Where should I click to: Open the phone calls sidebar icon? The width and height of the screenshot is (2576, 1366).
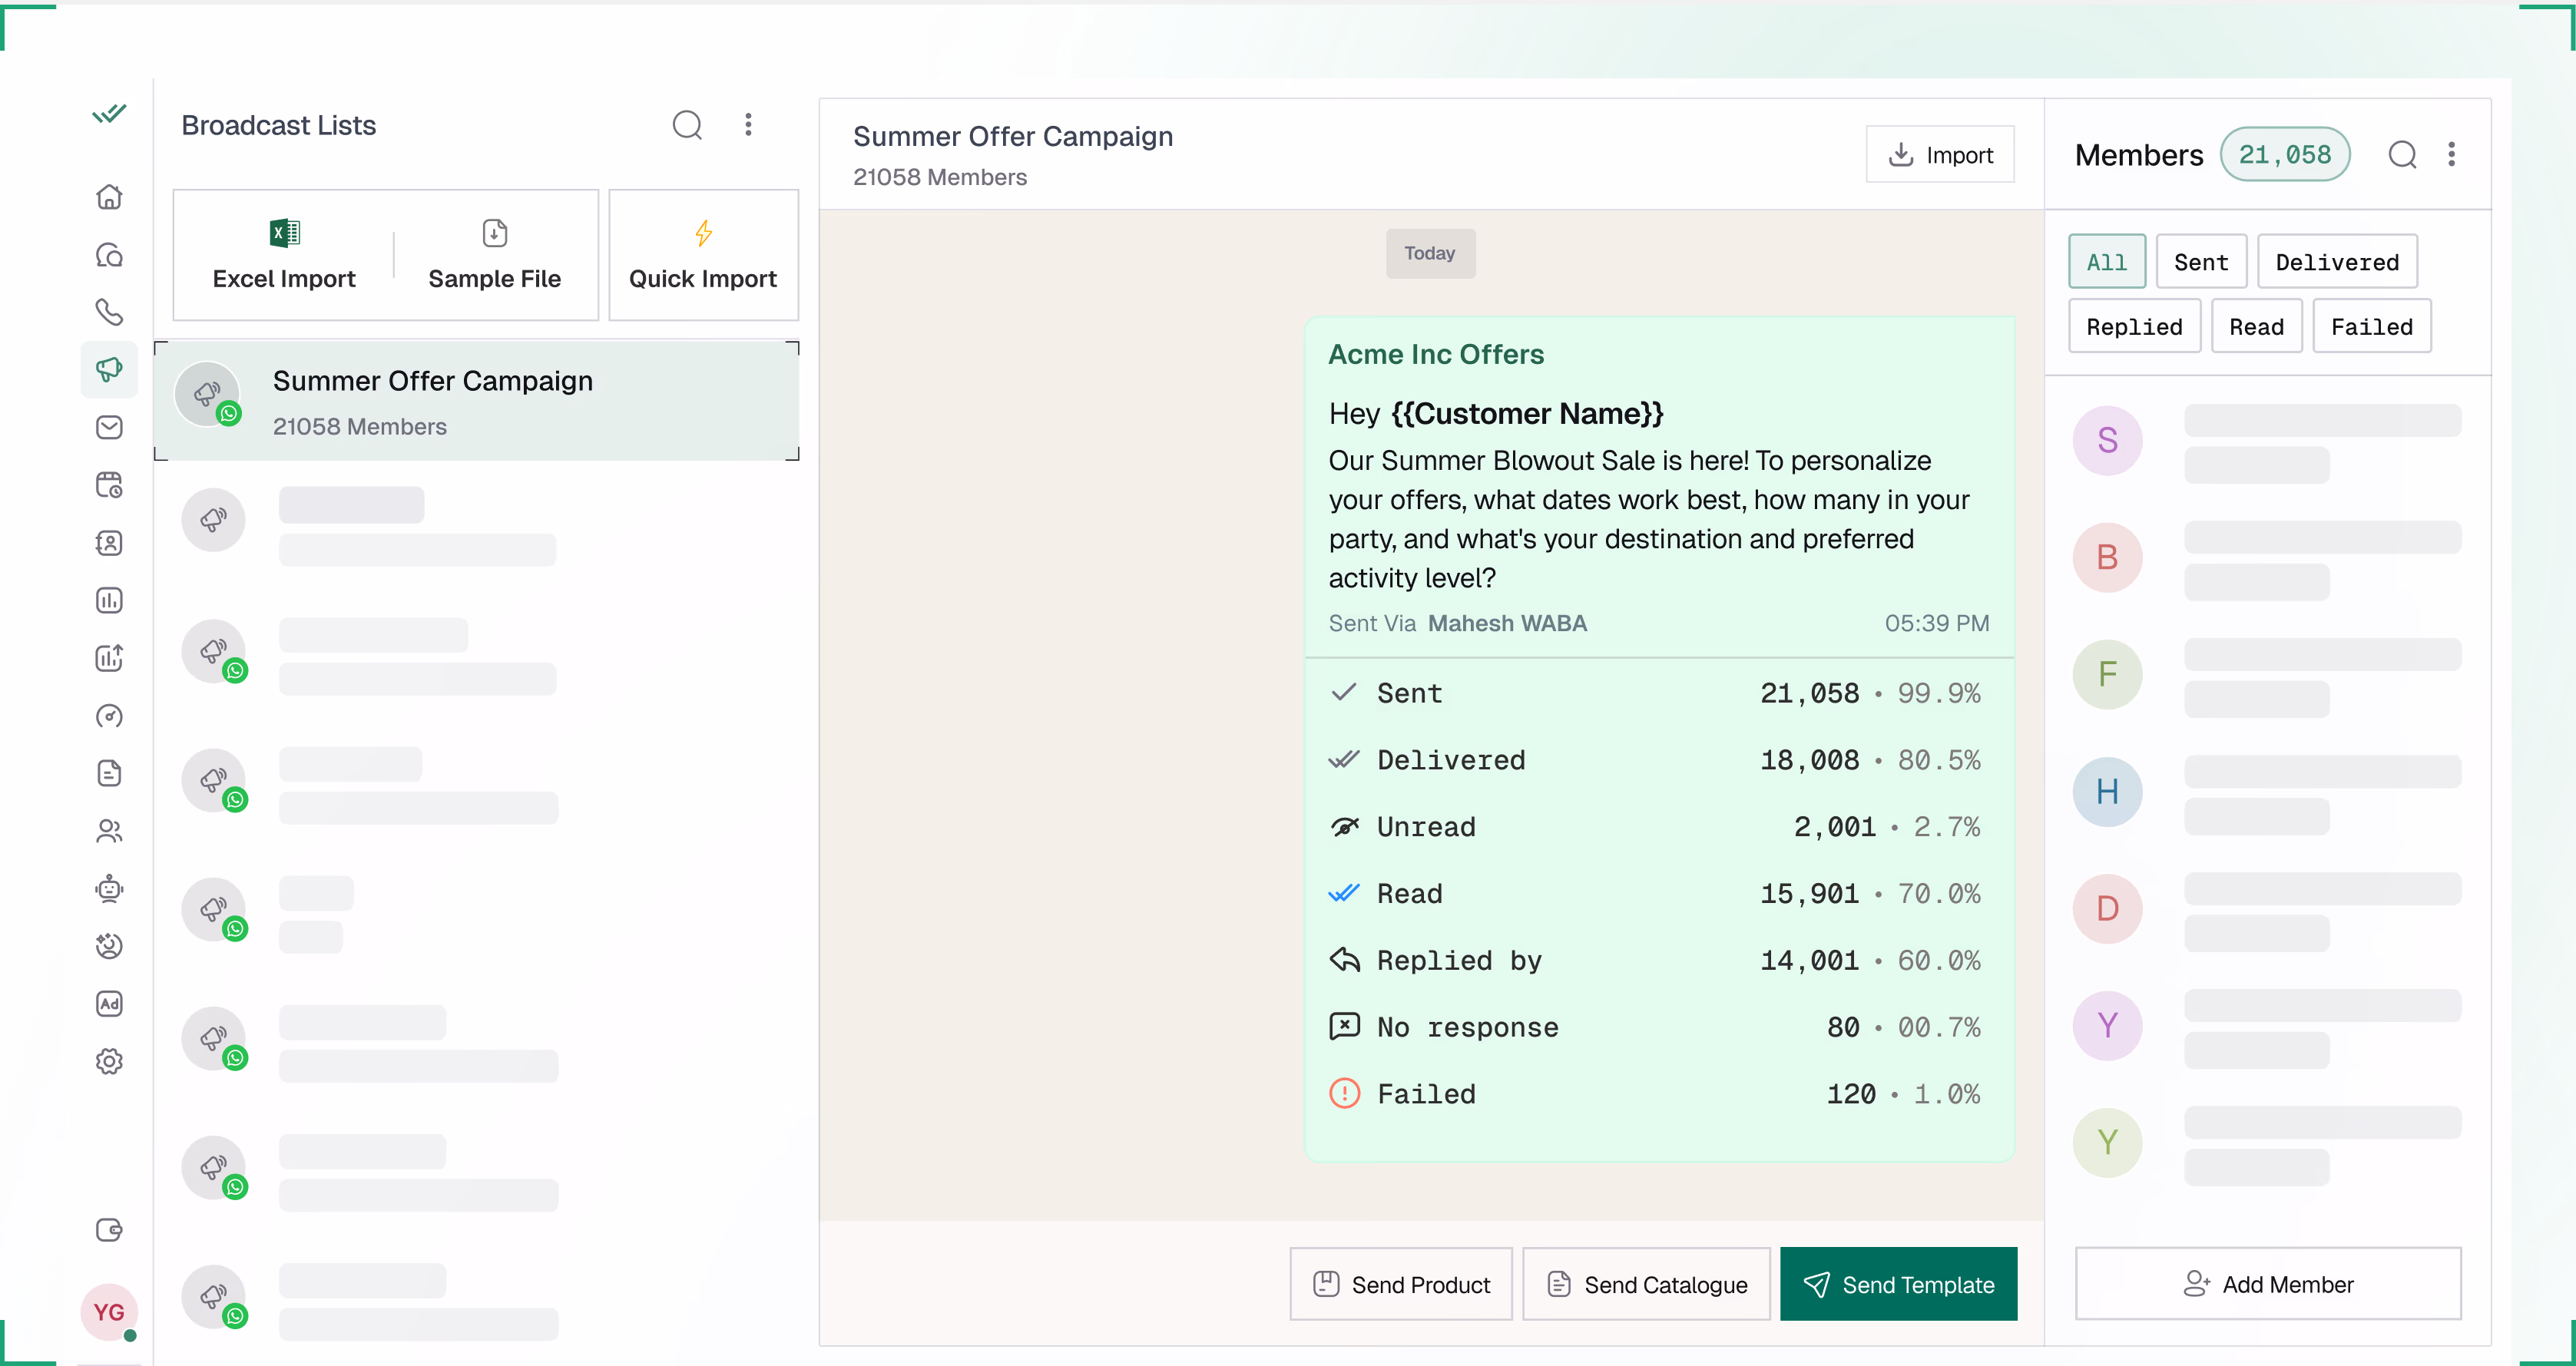(x=109, y=312)
